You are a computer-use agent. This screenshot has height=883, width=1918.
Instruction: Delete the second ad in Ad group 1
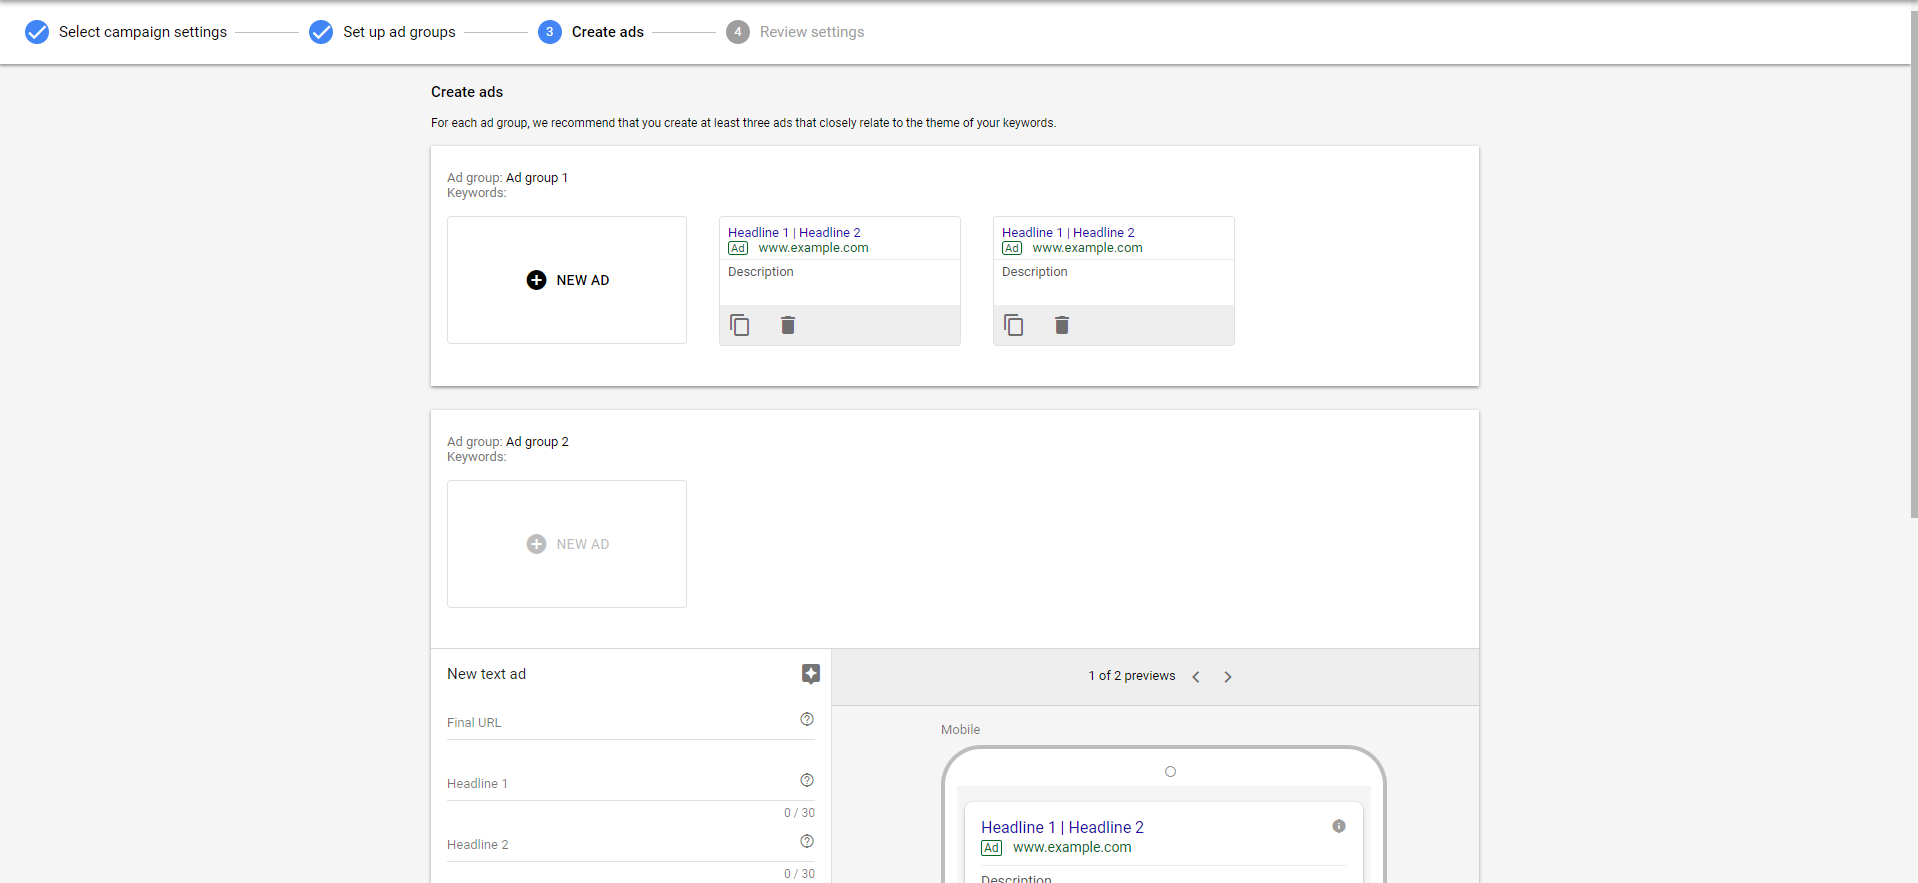point(1062,325)
